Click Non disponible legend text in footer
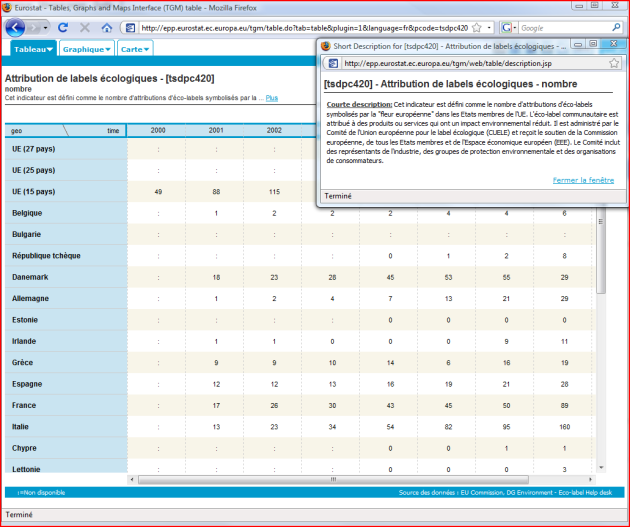Viewport: 630px width, 527px height. click(x=41, y=492)
